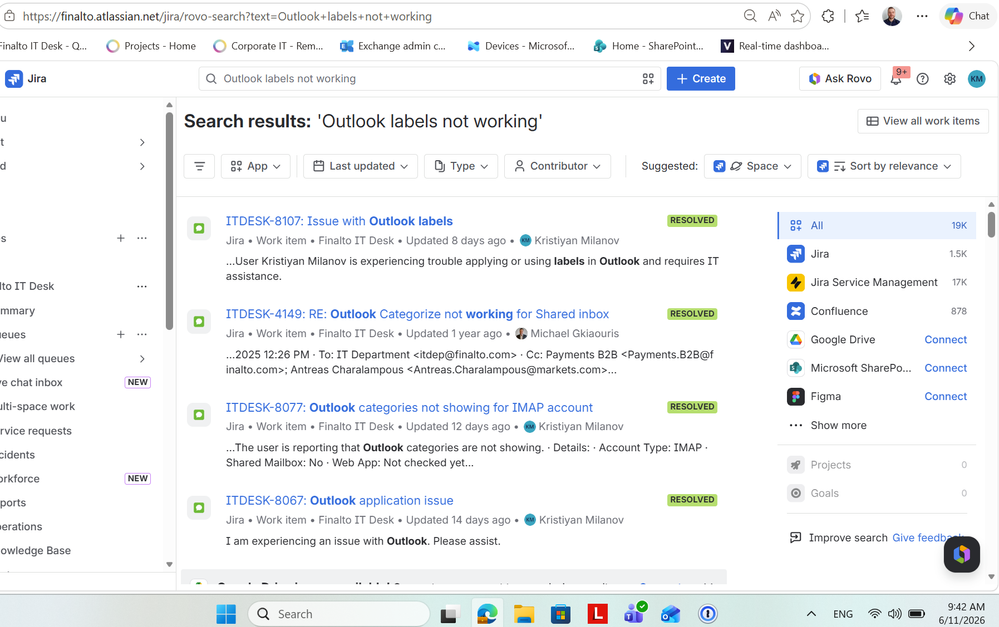Open the Contributor filter dropdown

click(557, 166)
